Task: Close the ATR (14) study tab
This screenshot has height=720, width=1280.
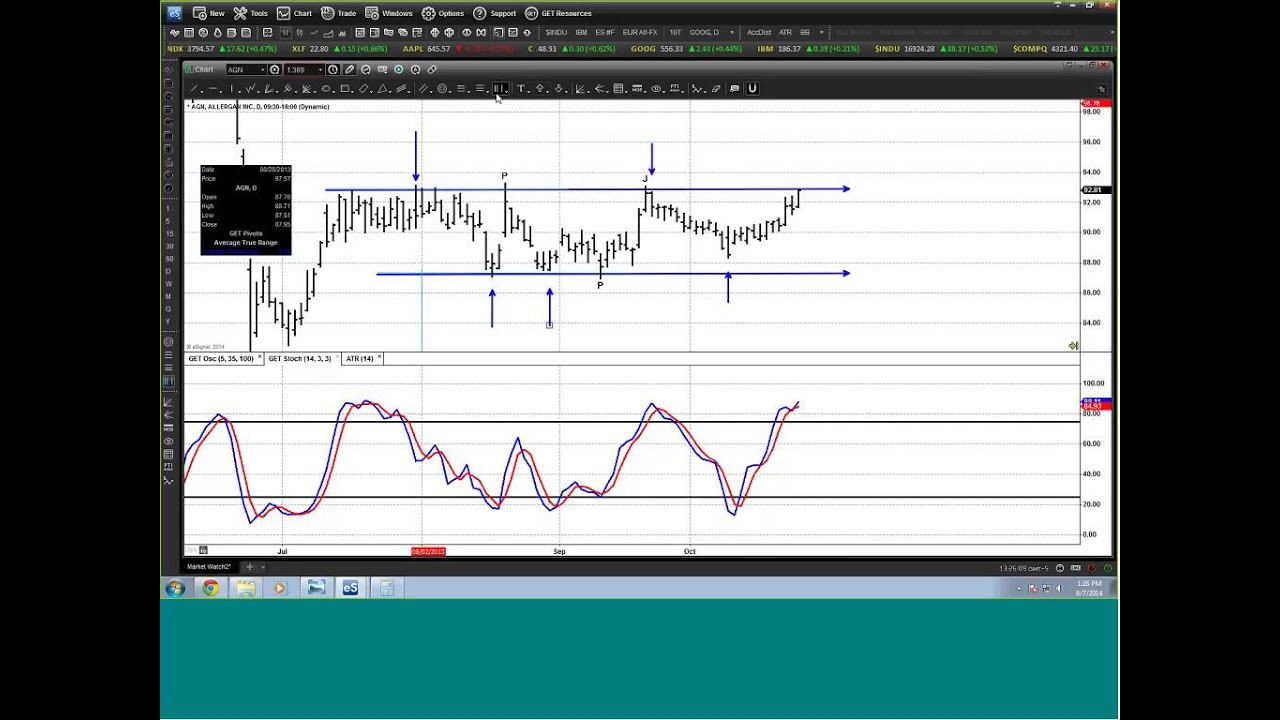Action: tap(380, 357)
